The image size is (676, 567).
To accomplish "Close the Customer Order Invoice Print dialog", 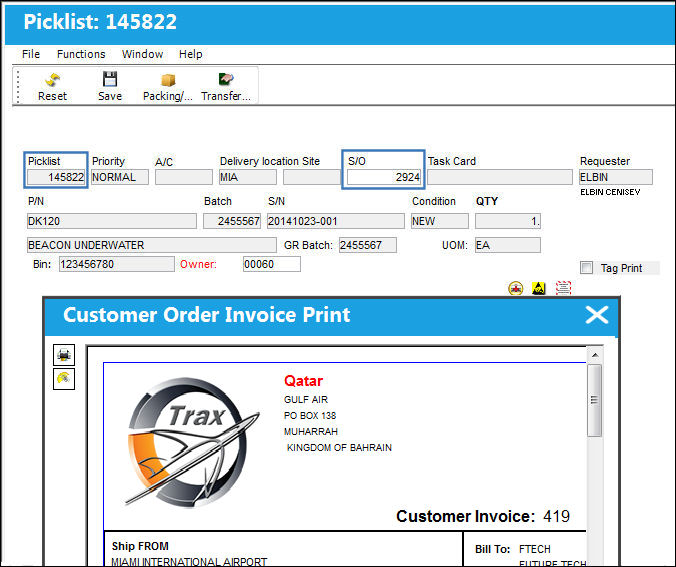I will coord(597,315).
